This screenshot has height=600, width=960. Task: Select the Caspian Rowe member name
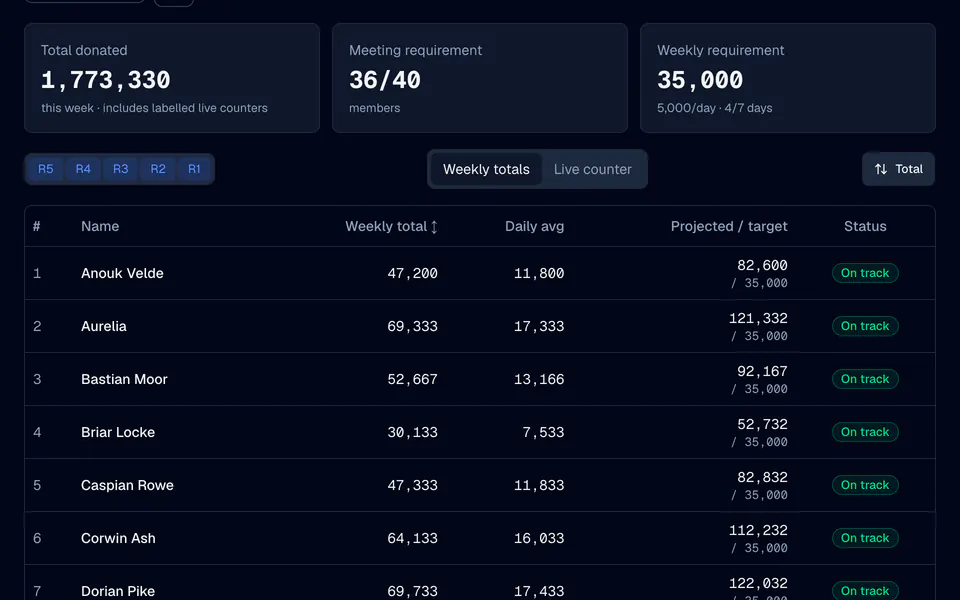(x=127, y=485)
